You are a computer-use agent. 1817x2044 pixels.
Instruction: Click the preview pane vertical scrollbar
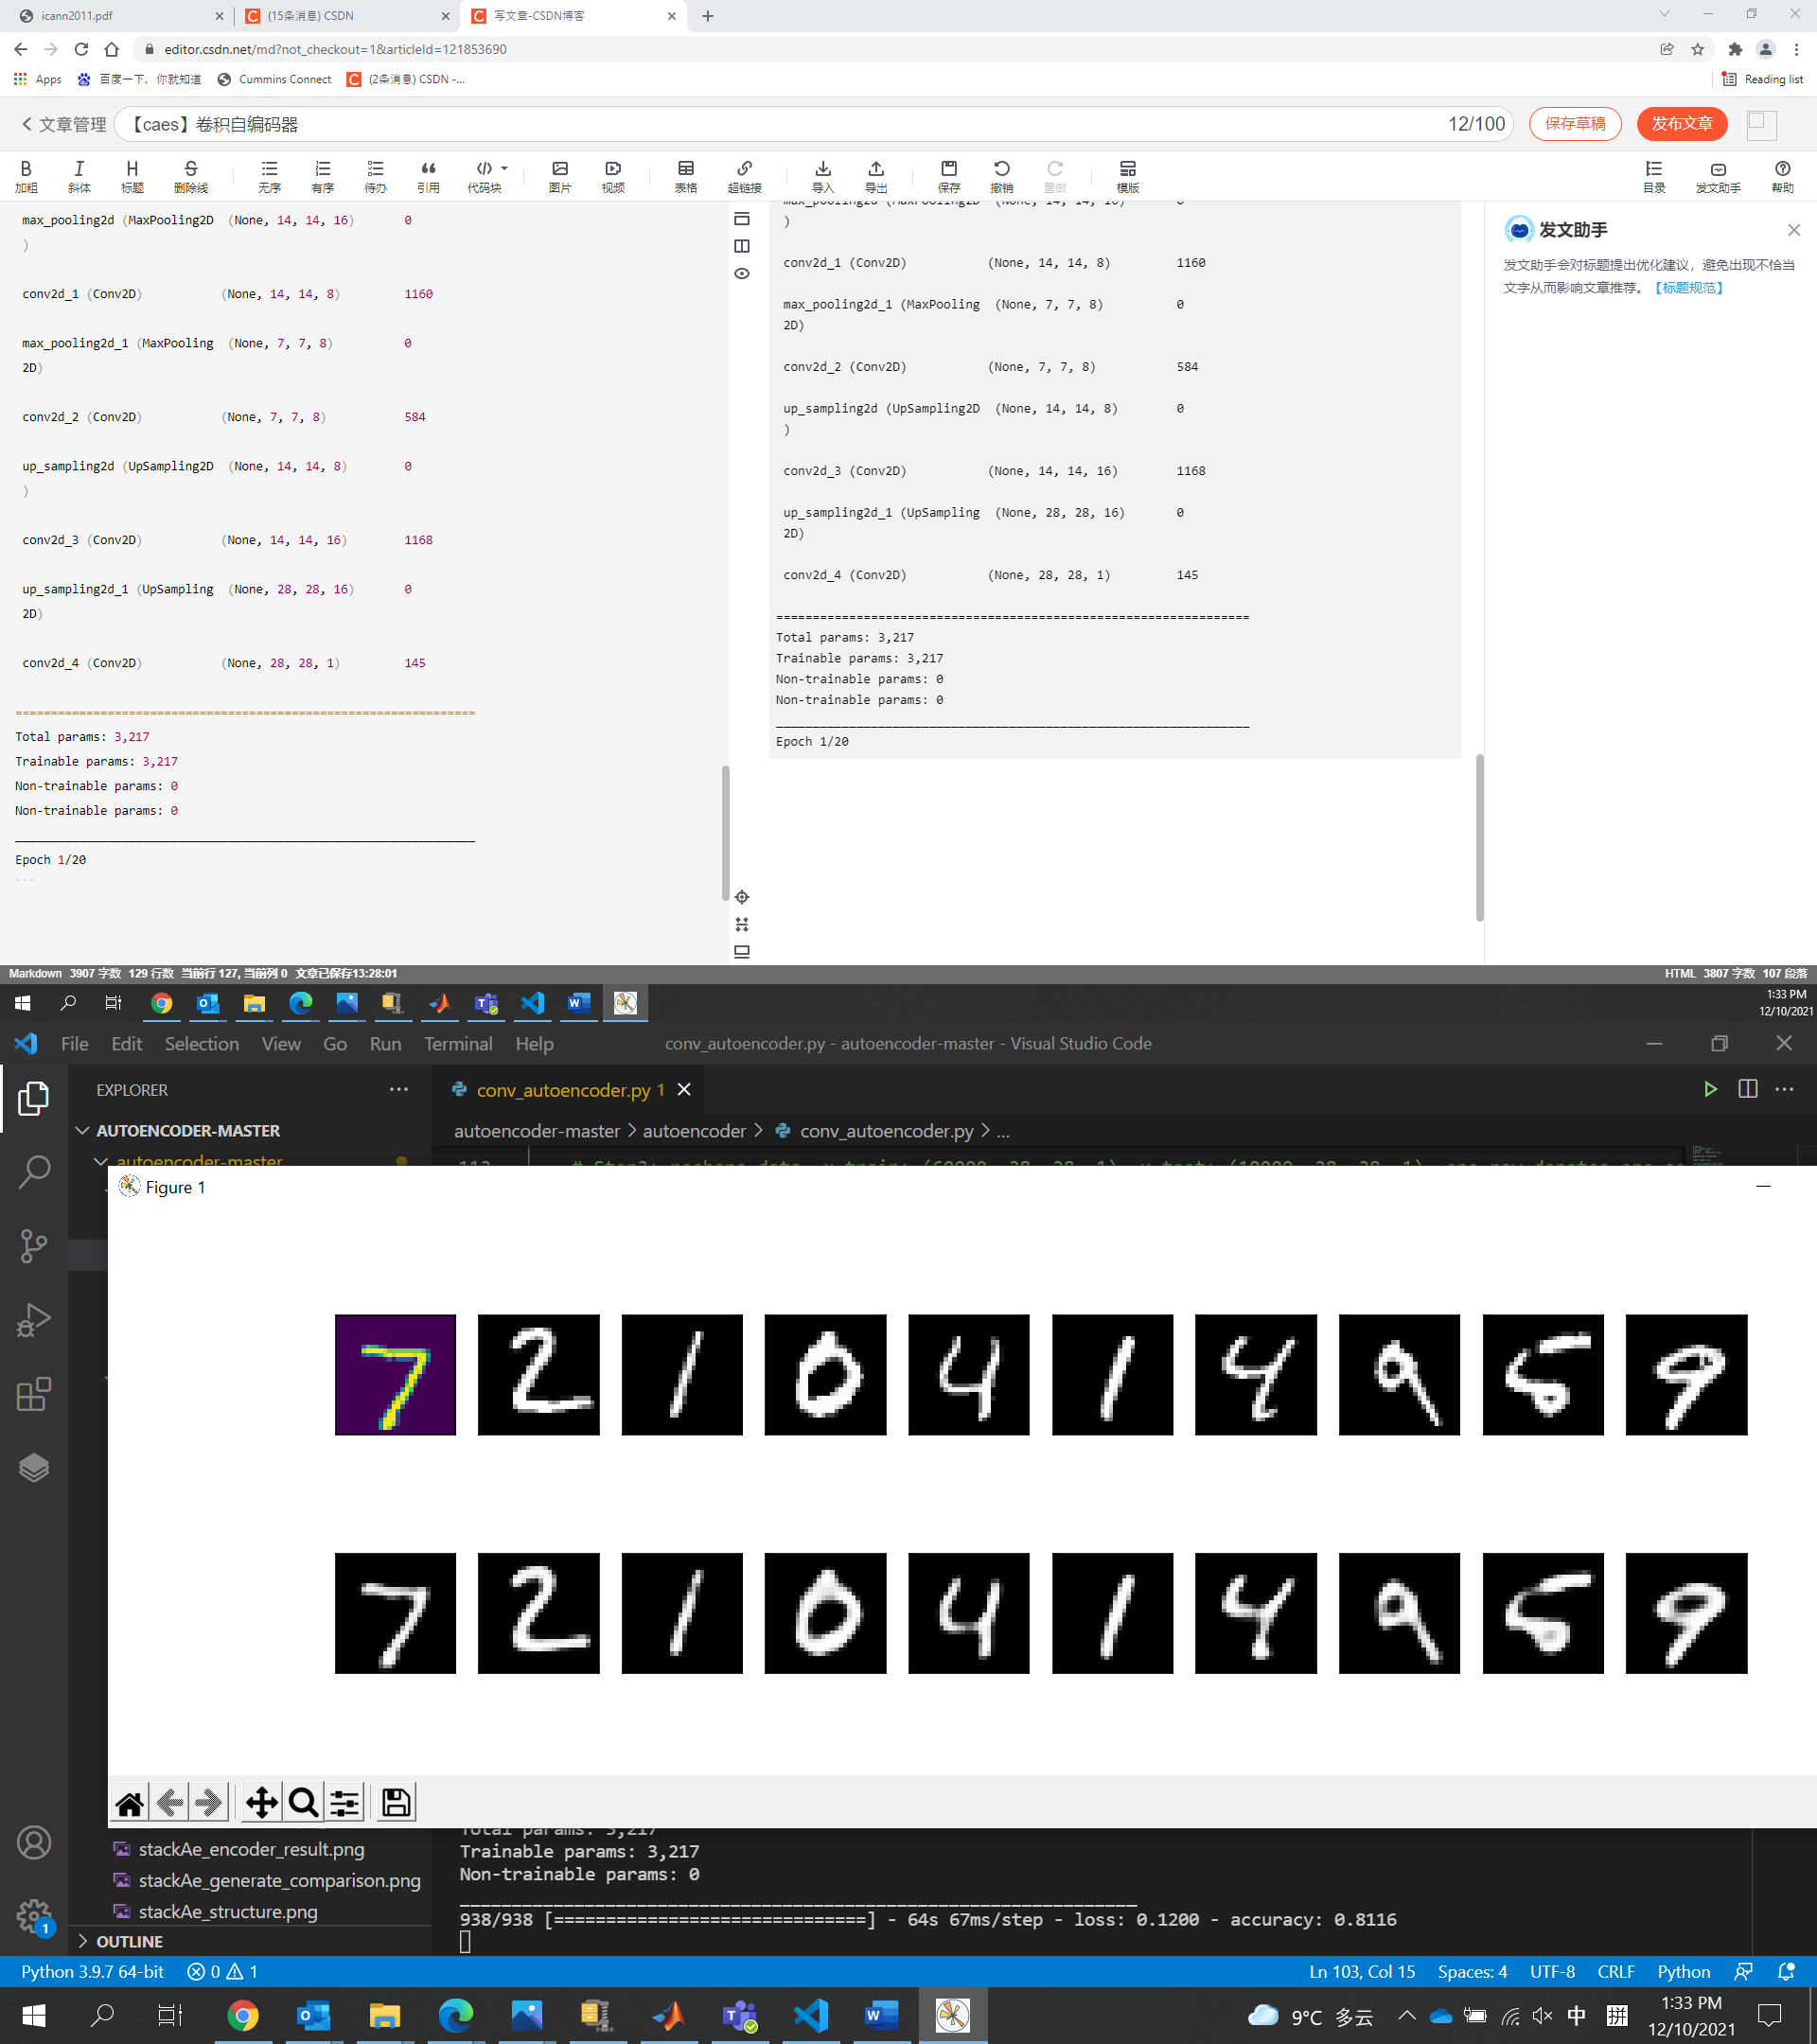[1479, 837]
